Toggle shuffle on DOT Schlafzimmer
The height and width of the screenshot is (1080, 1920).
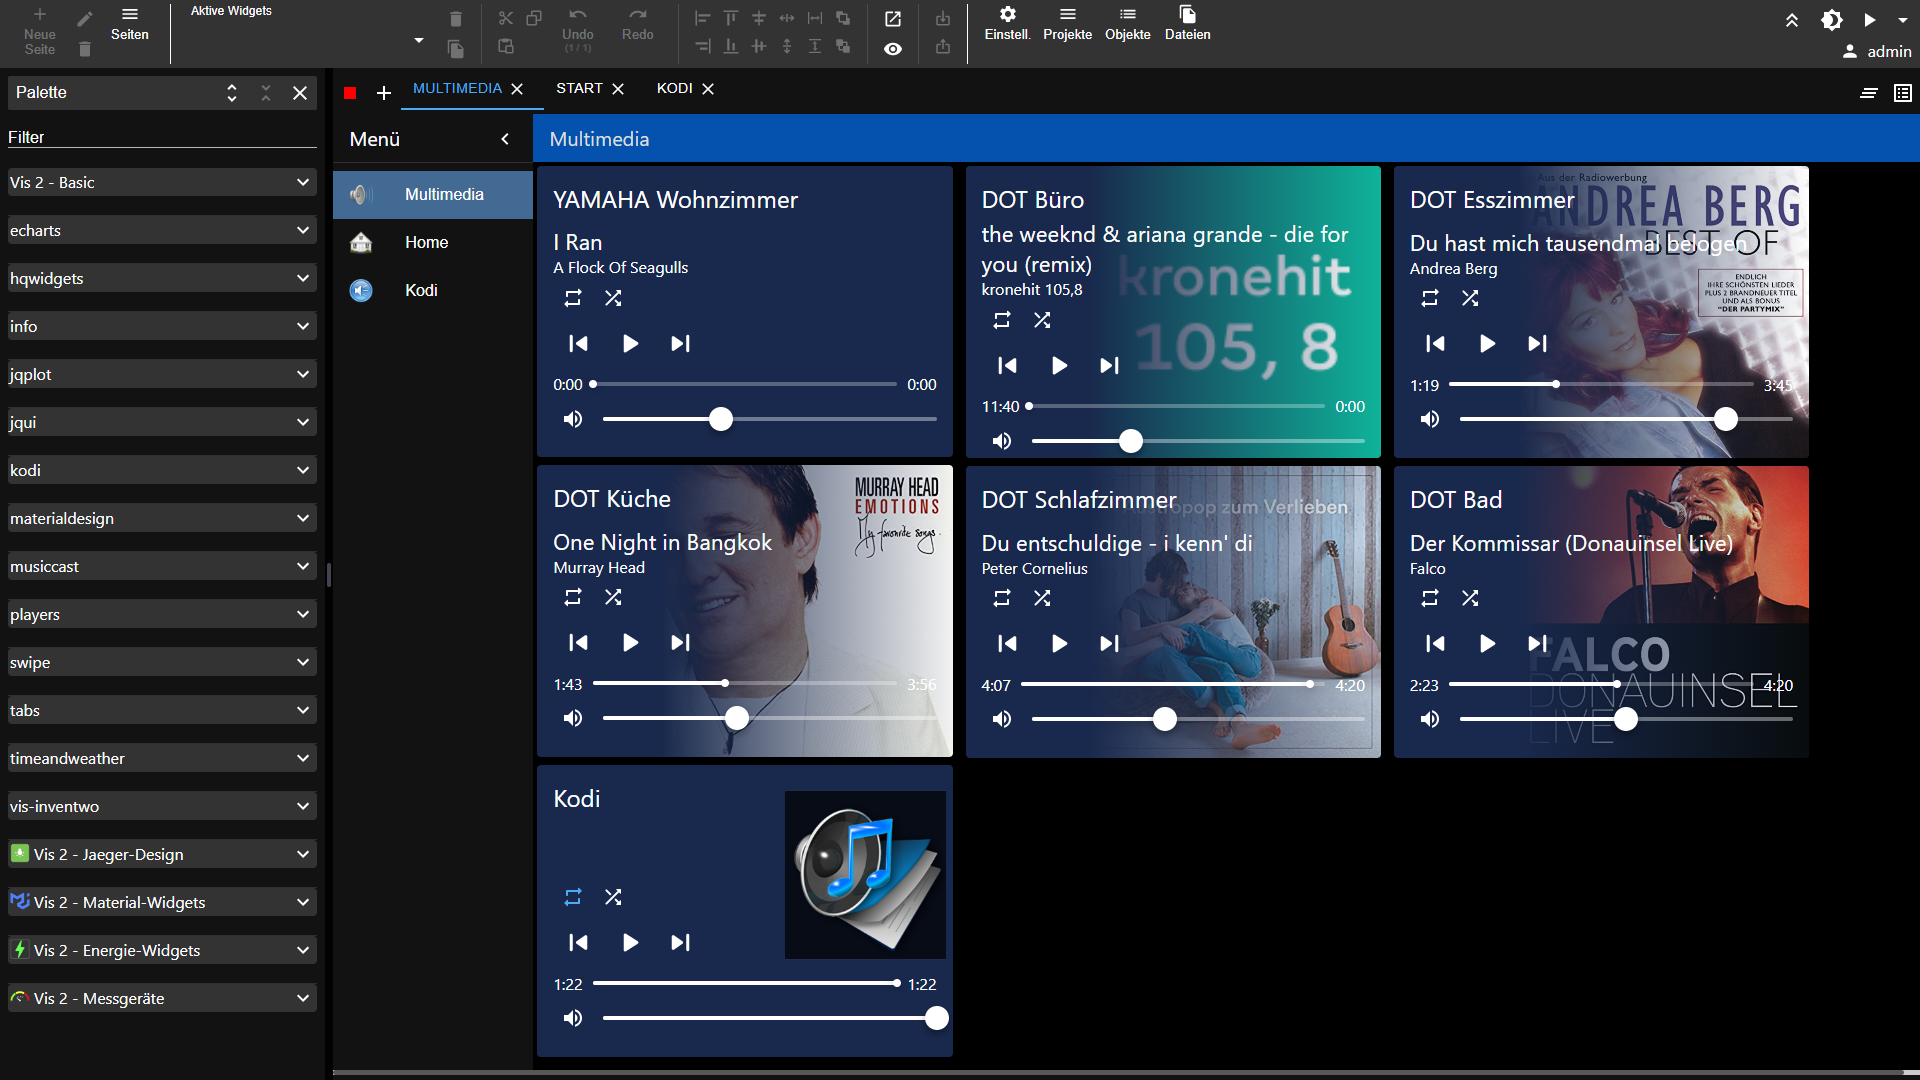pyautogui.click(x=1042, y=598)
